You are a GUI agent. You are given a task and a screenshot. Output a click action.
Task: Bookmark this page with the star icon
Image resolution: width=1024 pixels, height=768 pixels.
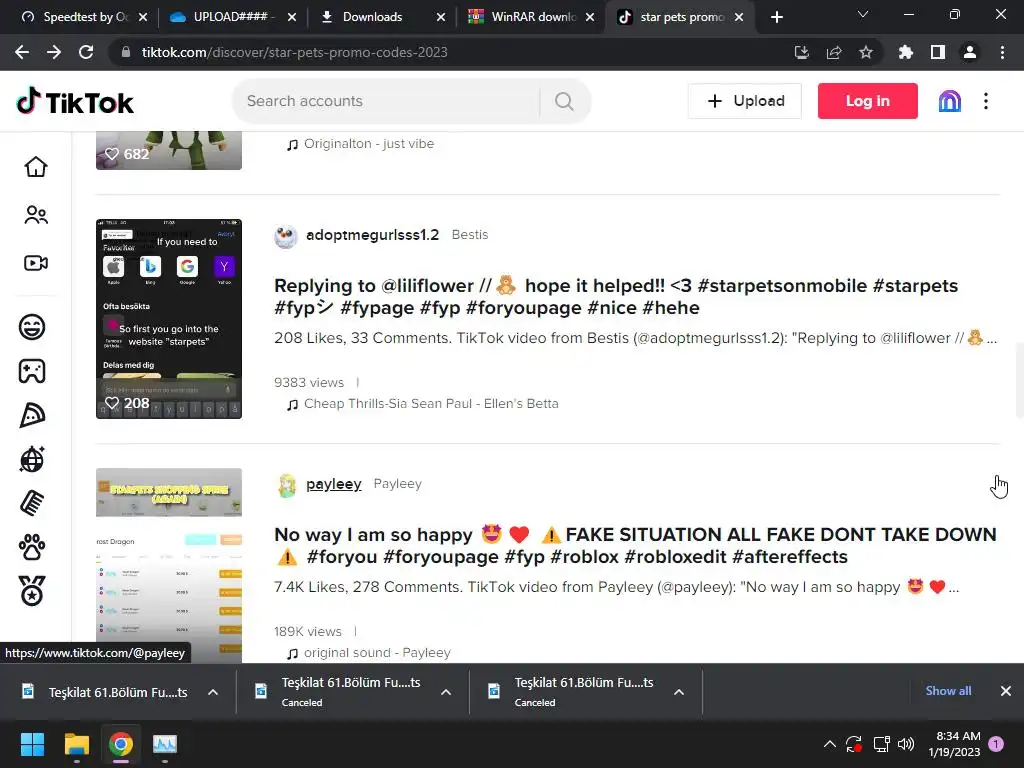click(x=866, y=52)
